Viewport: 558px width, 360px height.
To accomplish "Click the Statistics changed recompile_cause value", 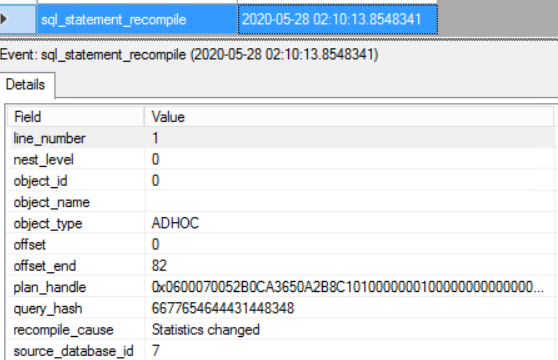I will click(x=206, y=329).
